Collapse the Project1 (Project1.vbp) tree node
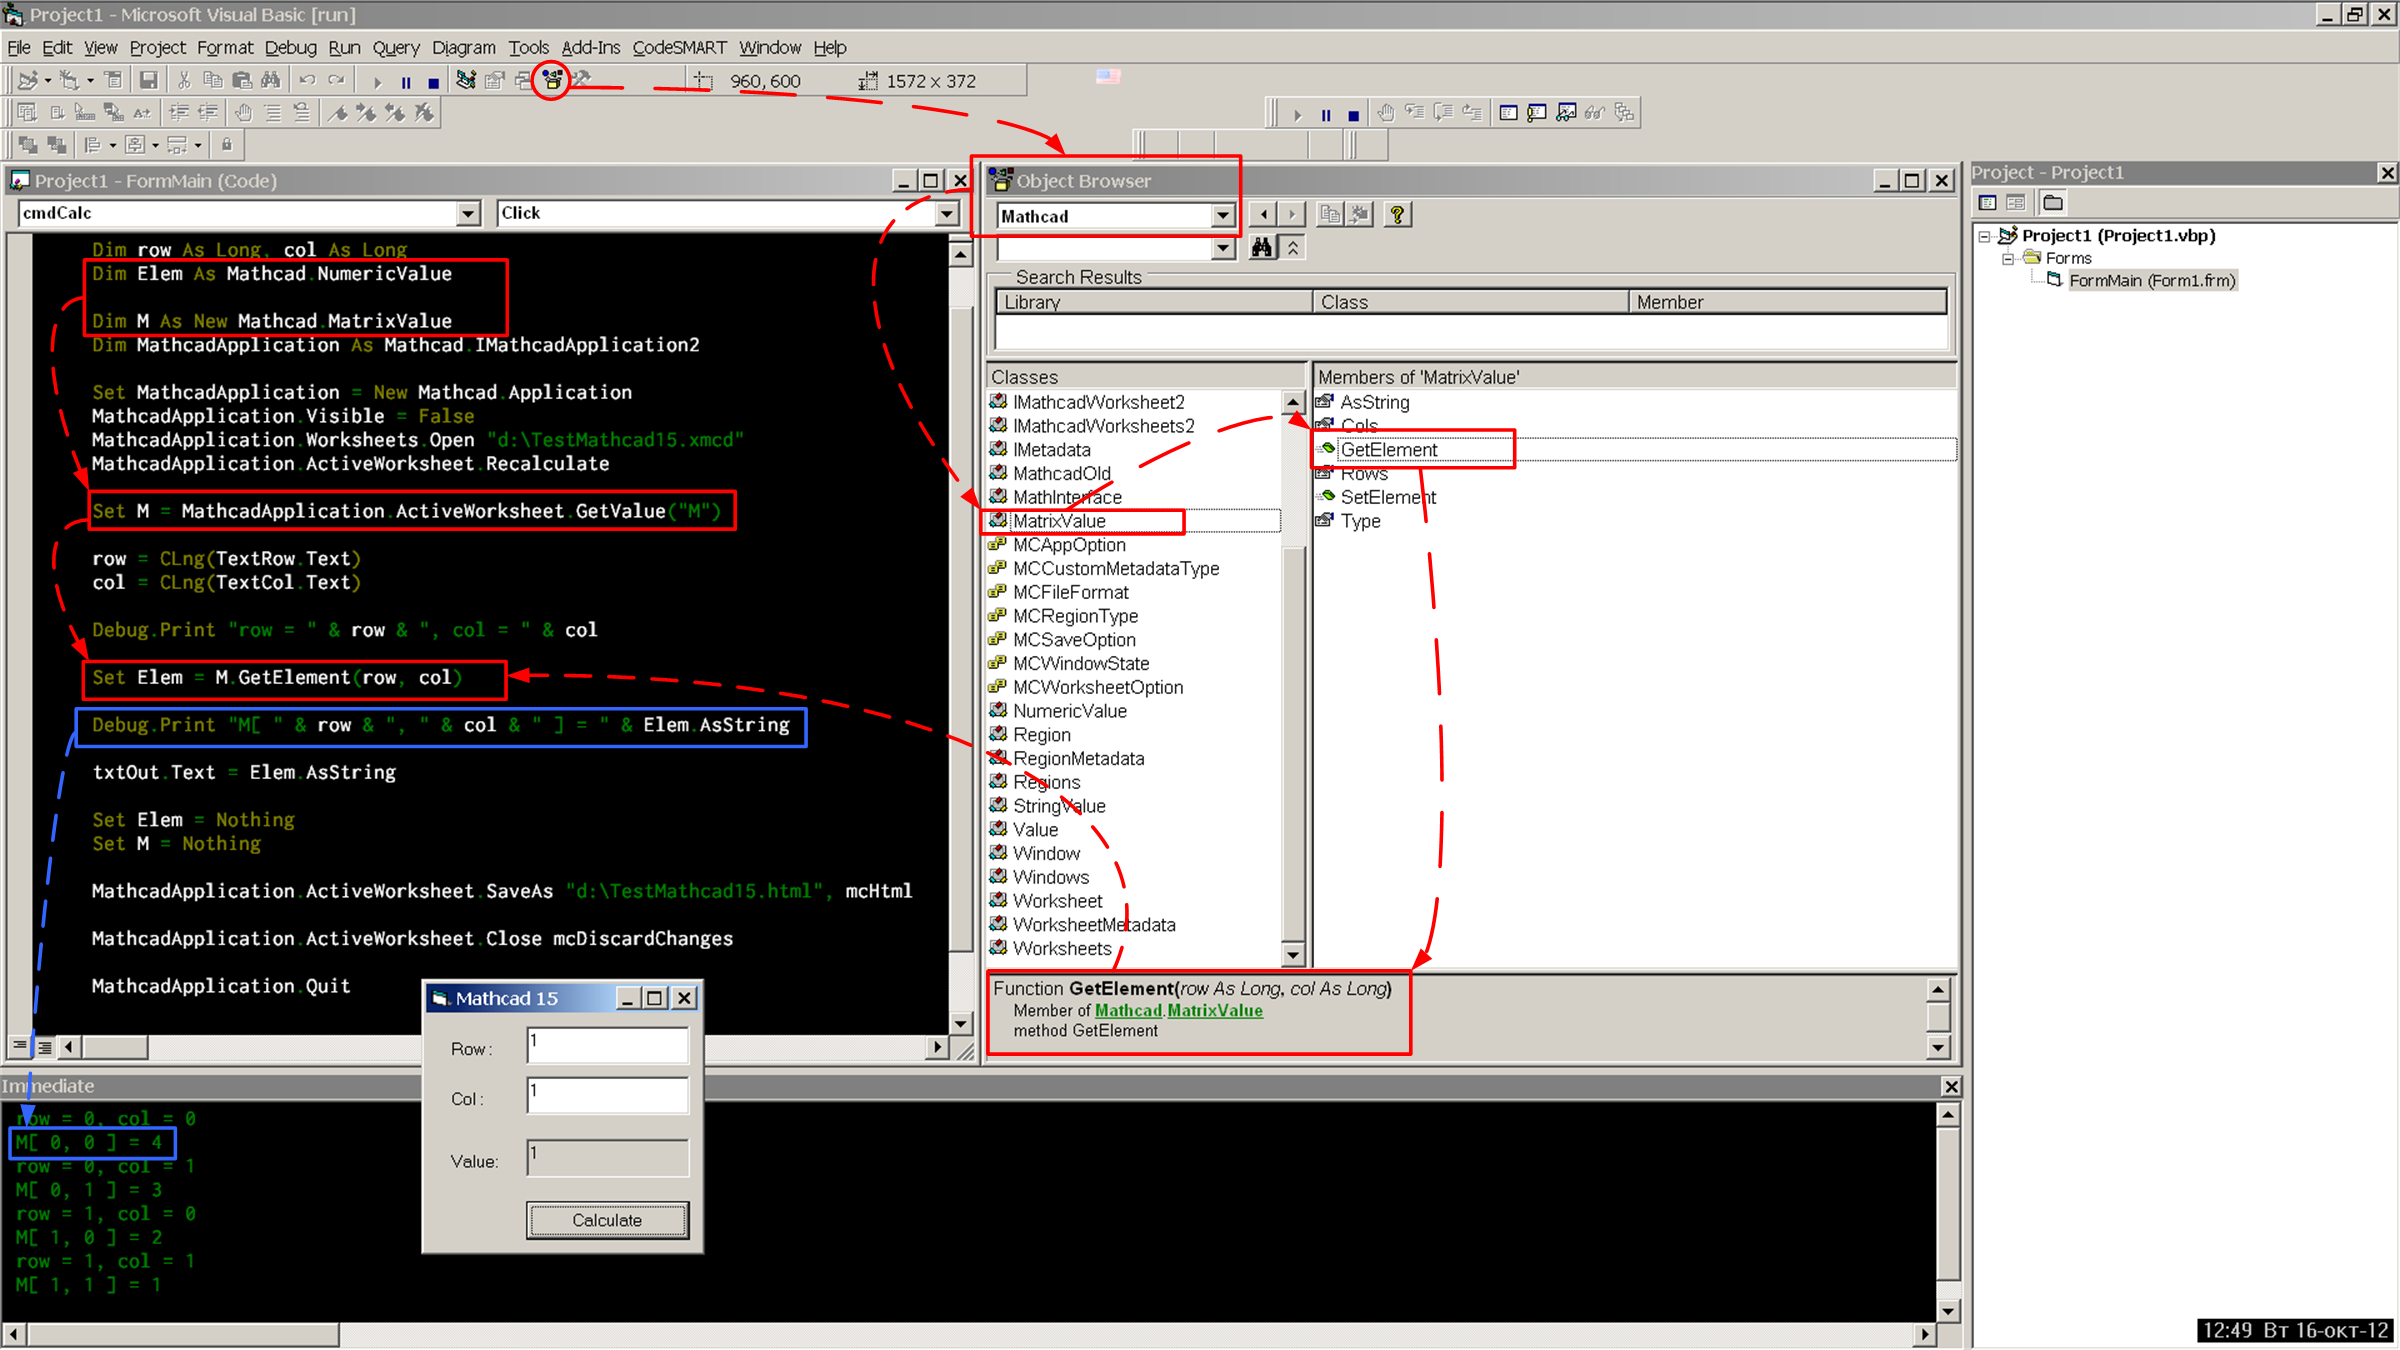 (1985, 237)
